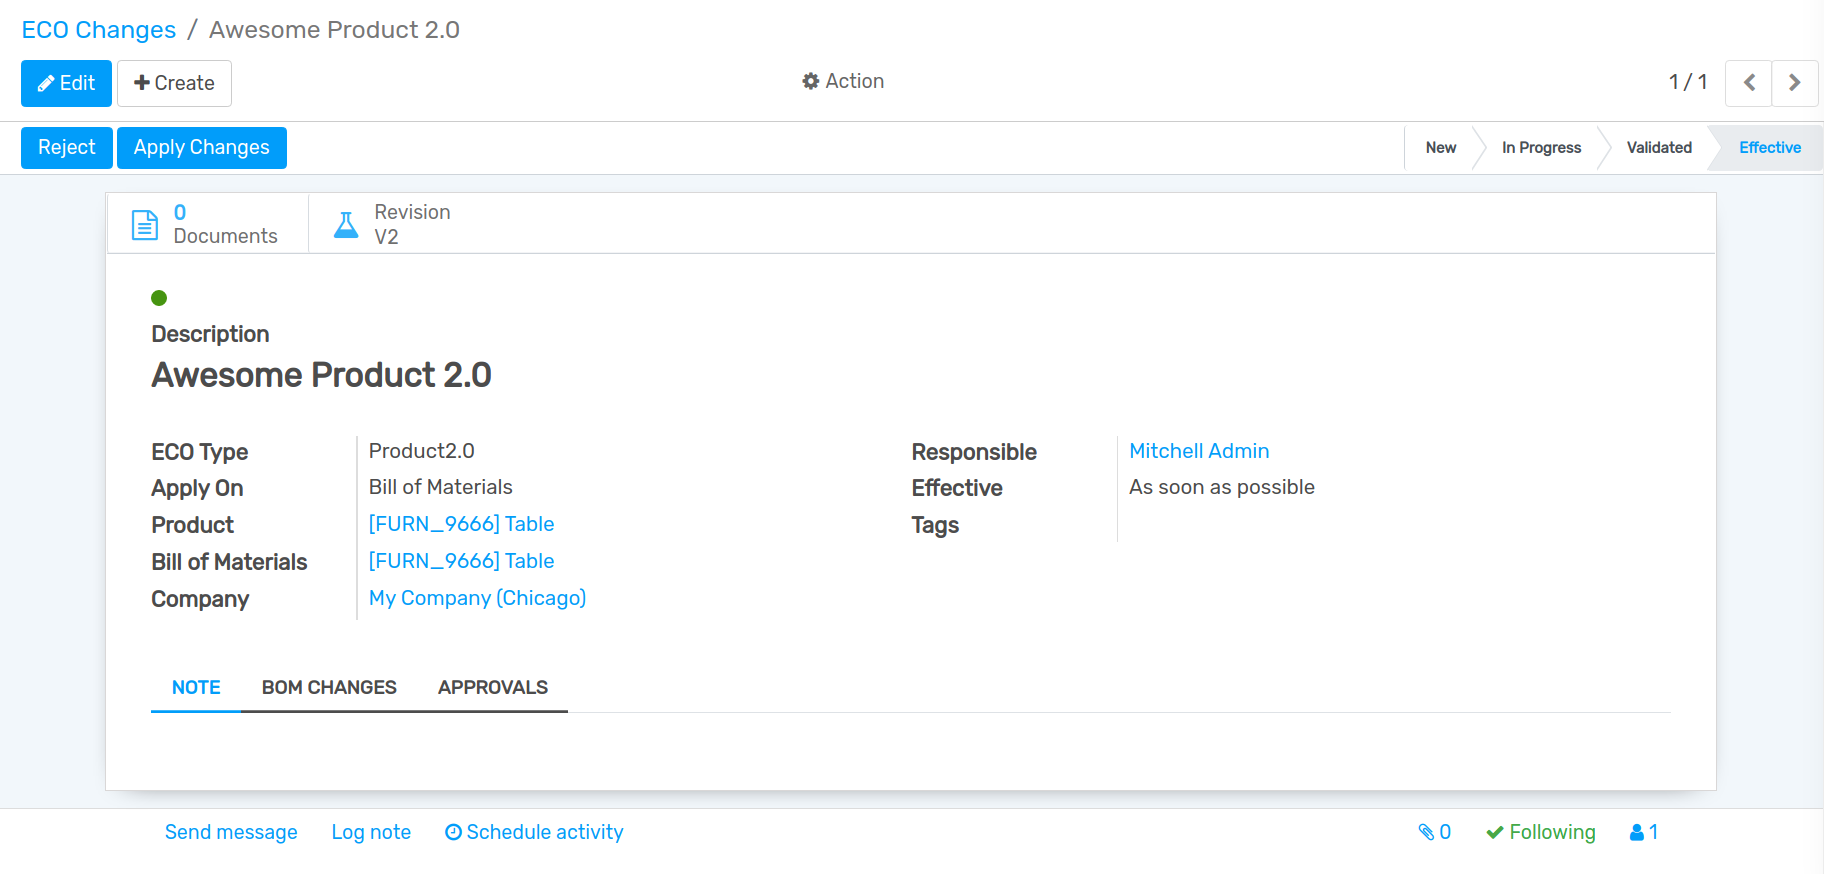The image size is (1824, 874).
Task: Open the followers person icon
Action: pos(1643,832)
